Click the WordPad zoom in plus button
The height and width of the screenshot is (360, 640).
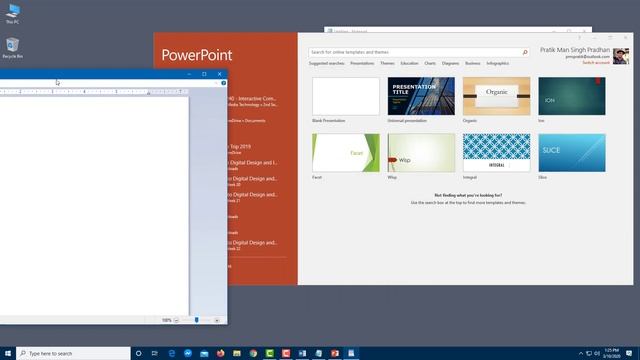(x=217, y=320)
